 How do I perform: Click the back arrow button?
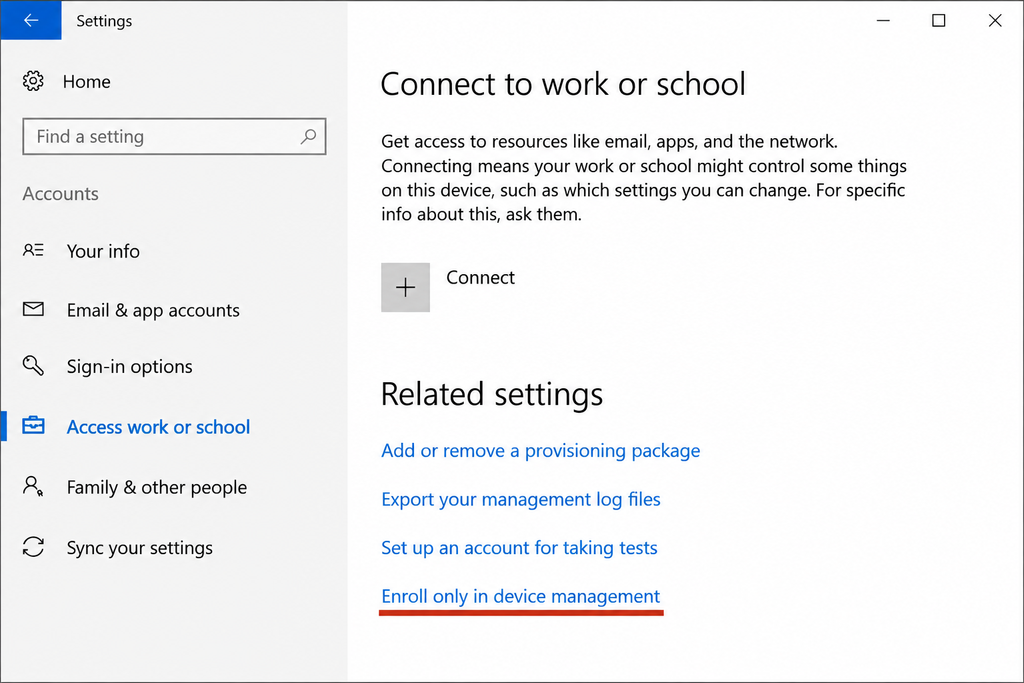pyautogui.click(x=31, y=20)
